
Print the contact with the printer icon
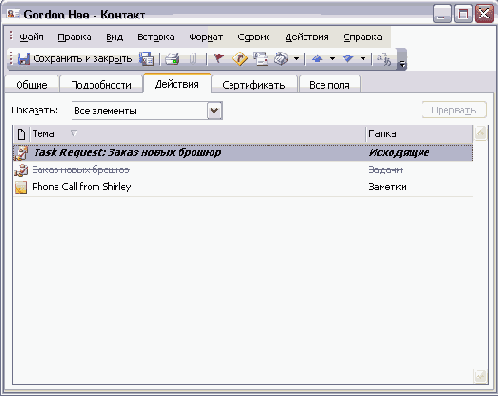coord(172,59)
